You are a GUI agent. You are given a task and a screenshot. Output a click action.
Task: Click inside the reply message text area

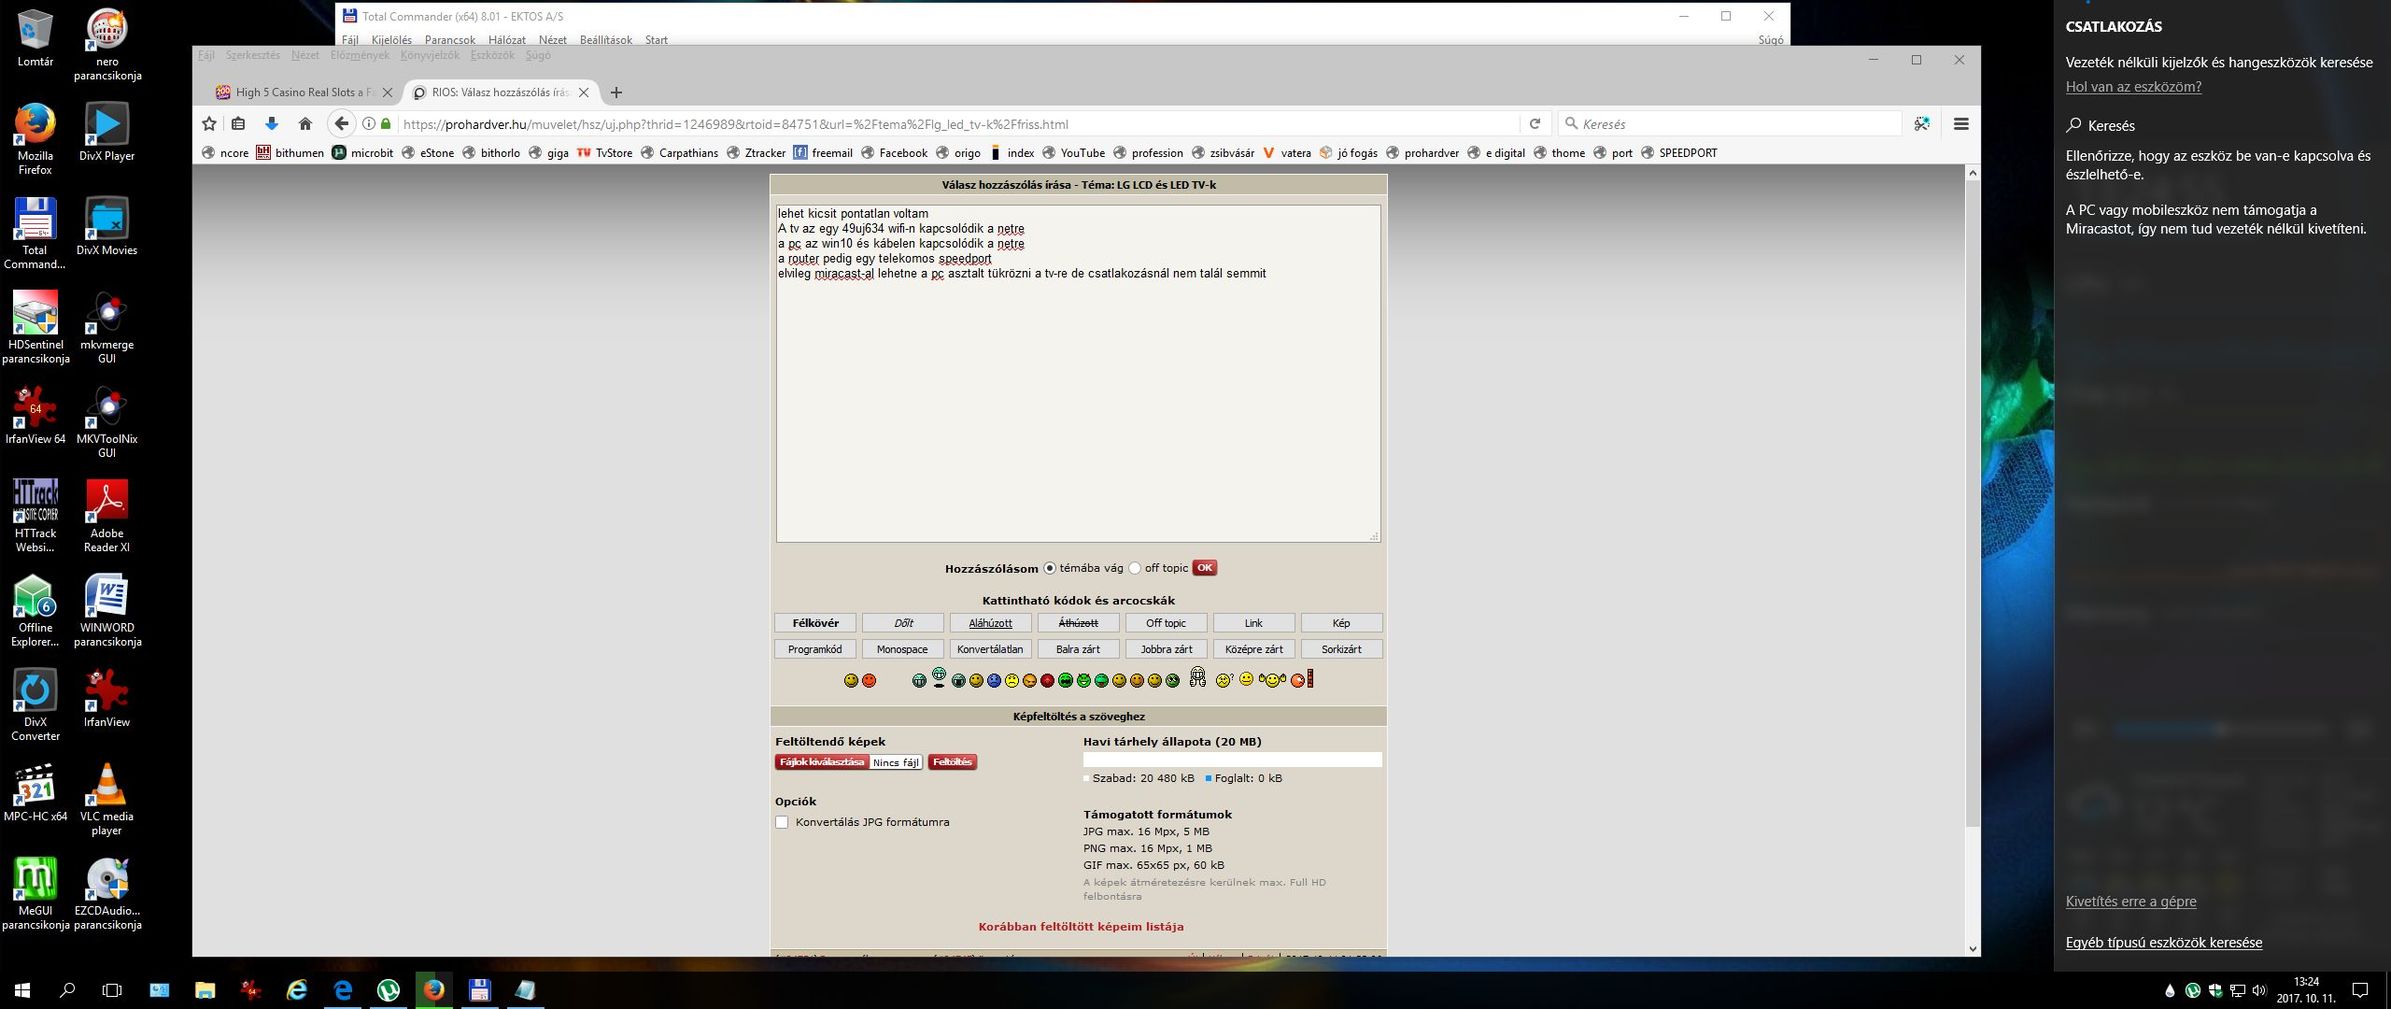pyautogui.click(x=1078, y=374)
